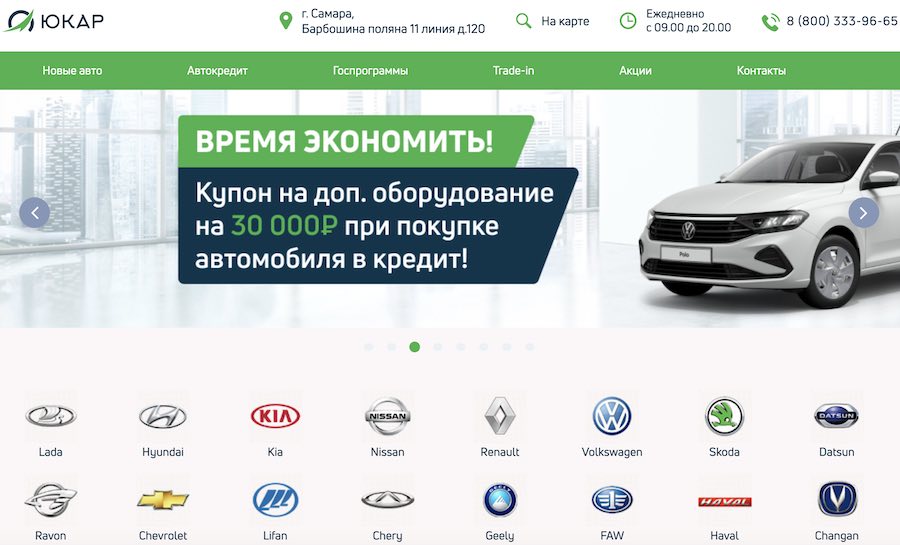Open the Lada text label
This screenshot has height=545, width=900.
click(51, 452)
